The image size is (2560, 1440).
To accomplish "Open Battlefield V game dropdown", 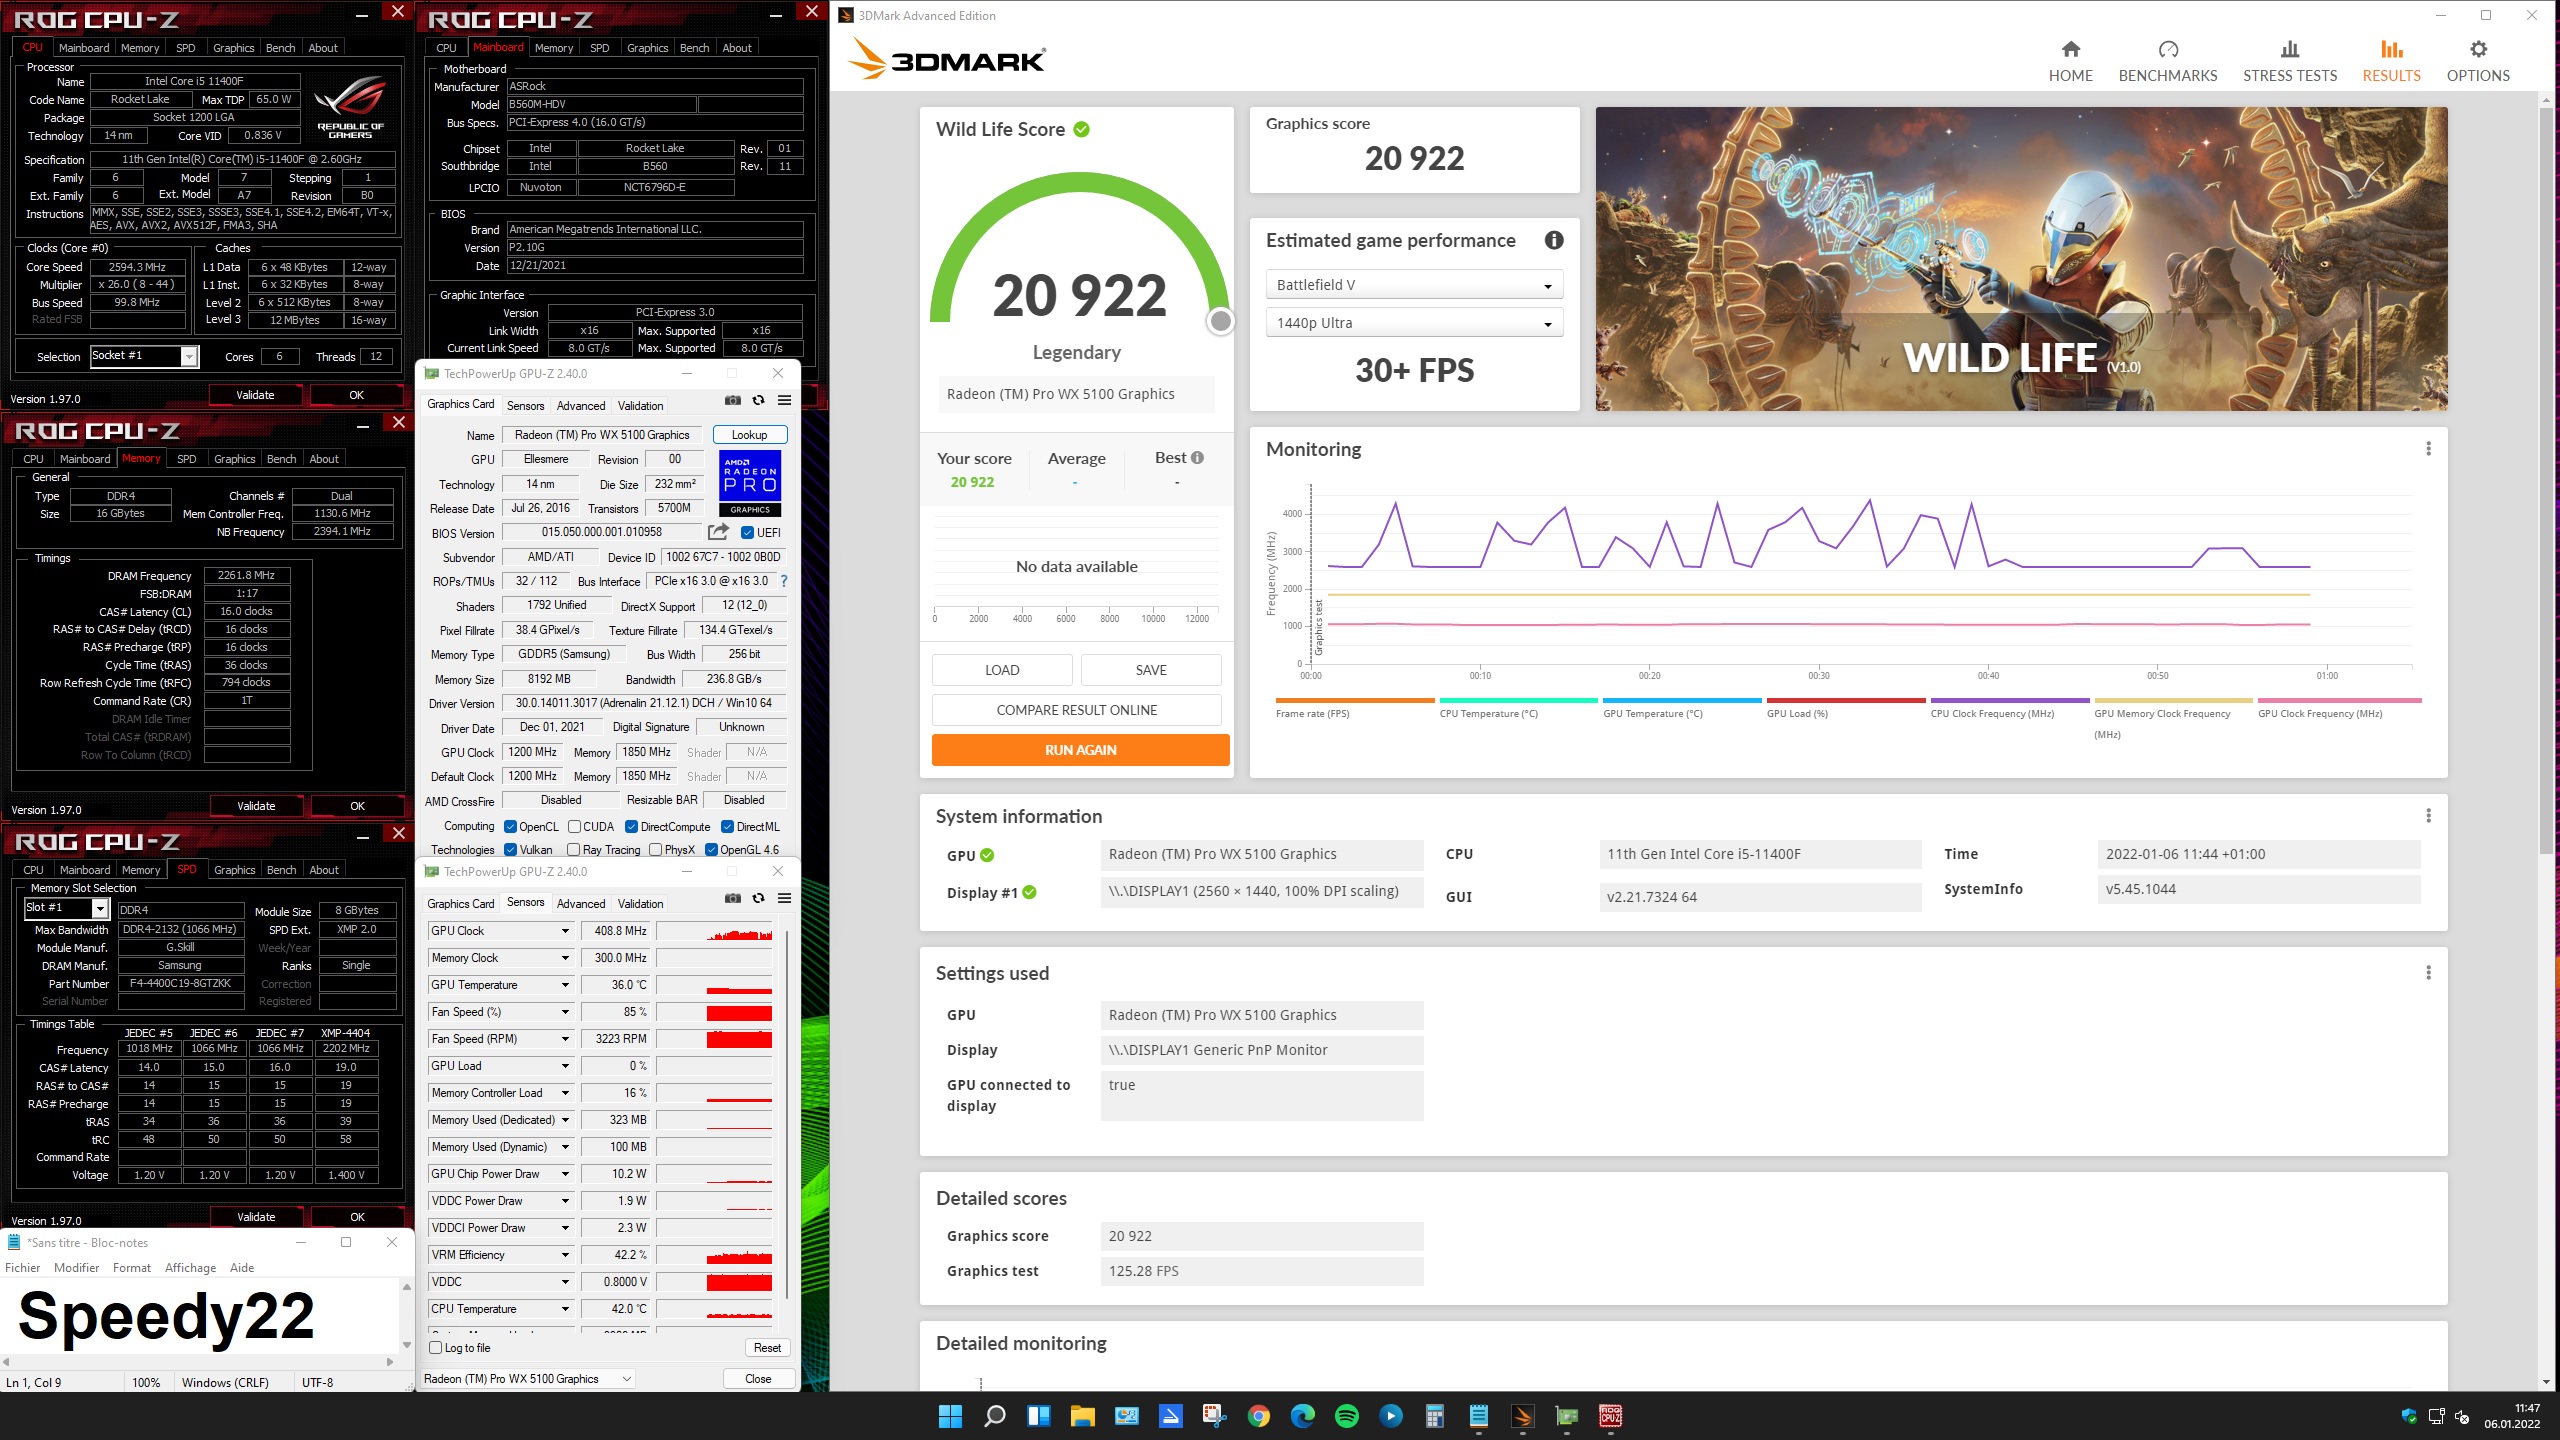I will pyautogui.click(x=1414, y=285).
